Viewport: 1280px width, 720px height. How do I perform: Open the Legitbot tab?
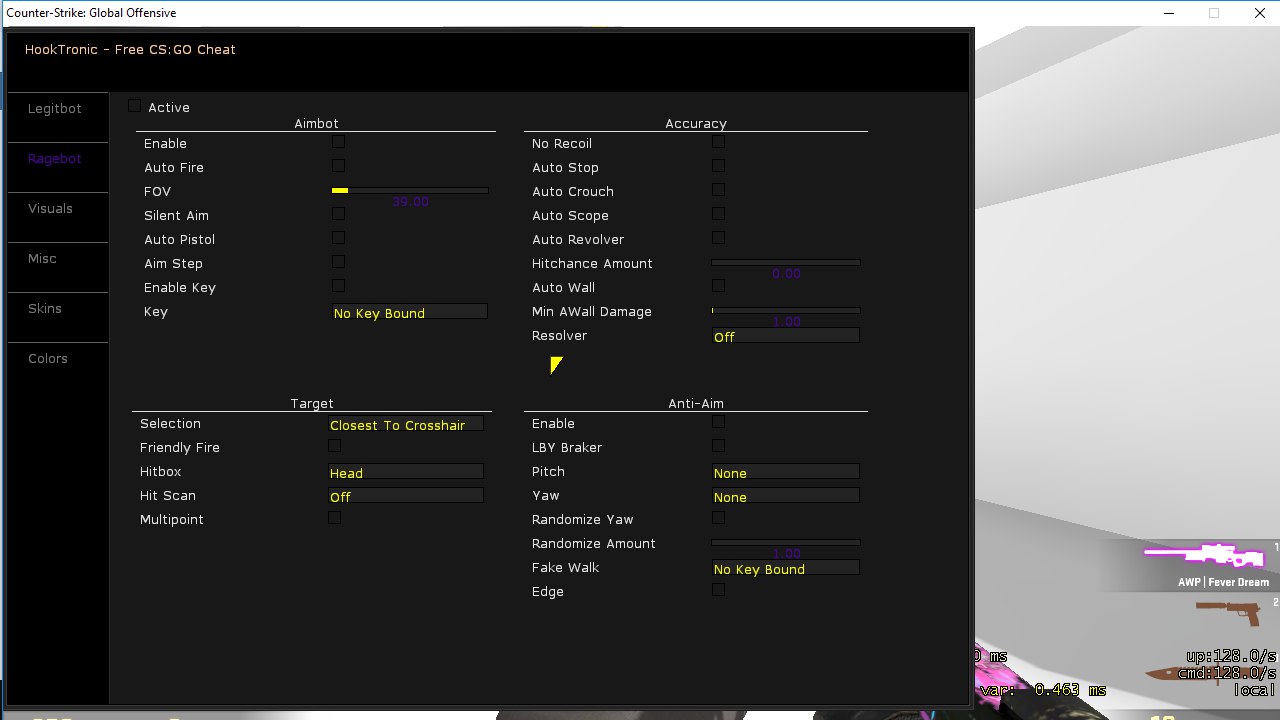pos(55,108)
